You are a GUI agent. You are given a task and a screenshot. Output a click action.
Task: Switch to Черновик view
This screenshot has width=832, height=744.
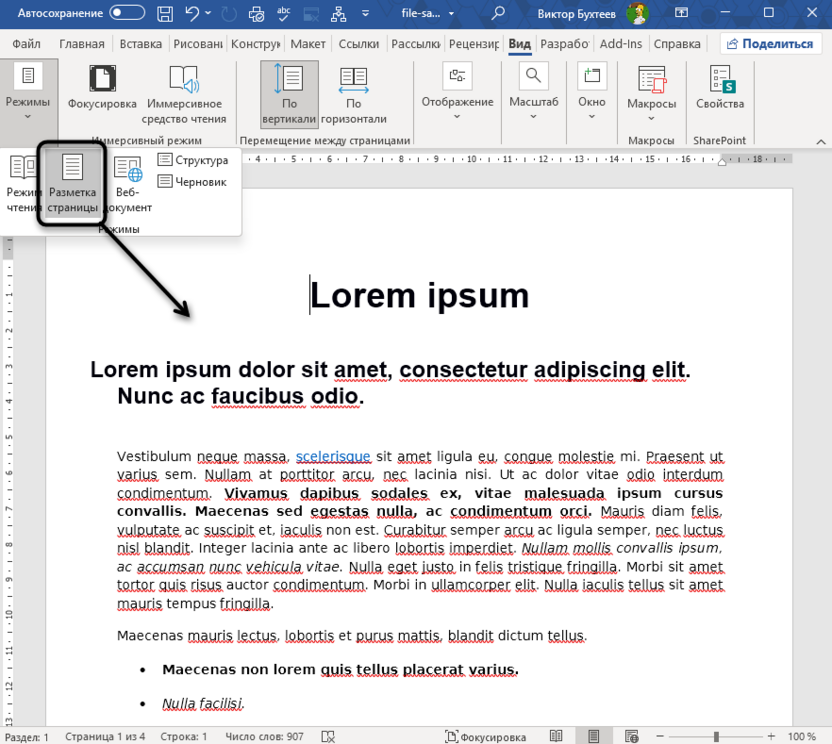pos(192,181)
